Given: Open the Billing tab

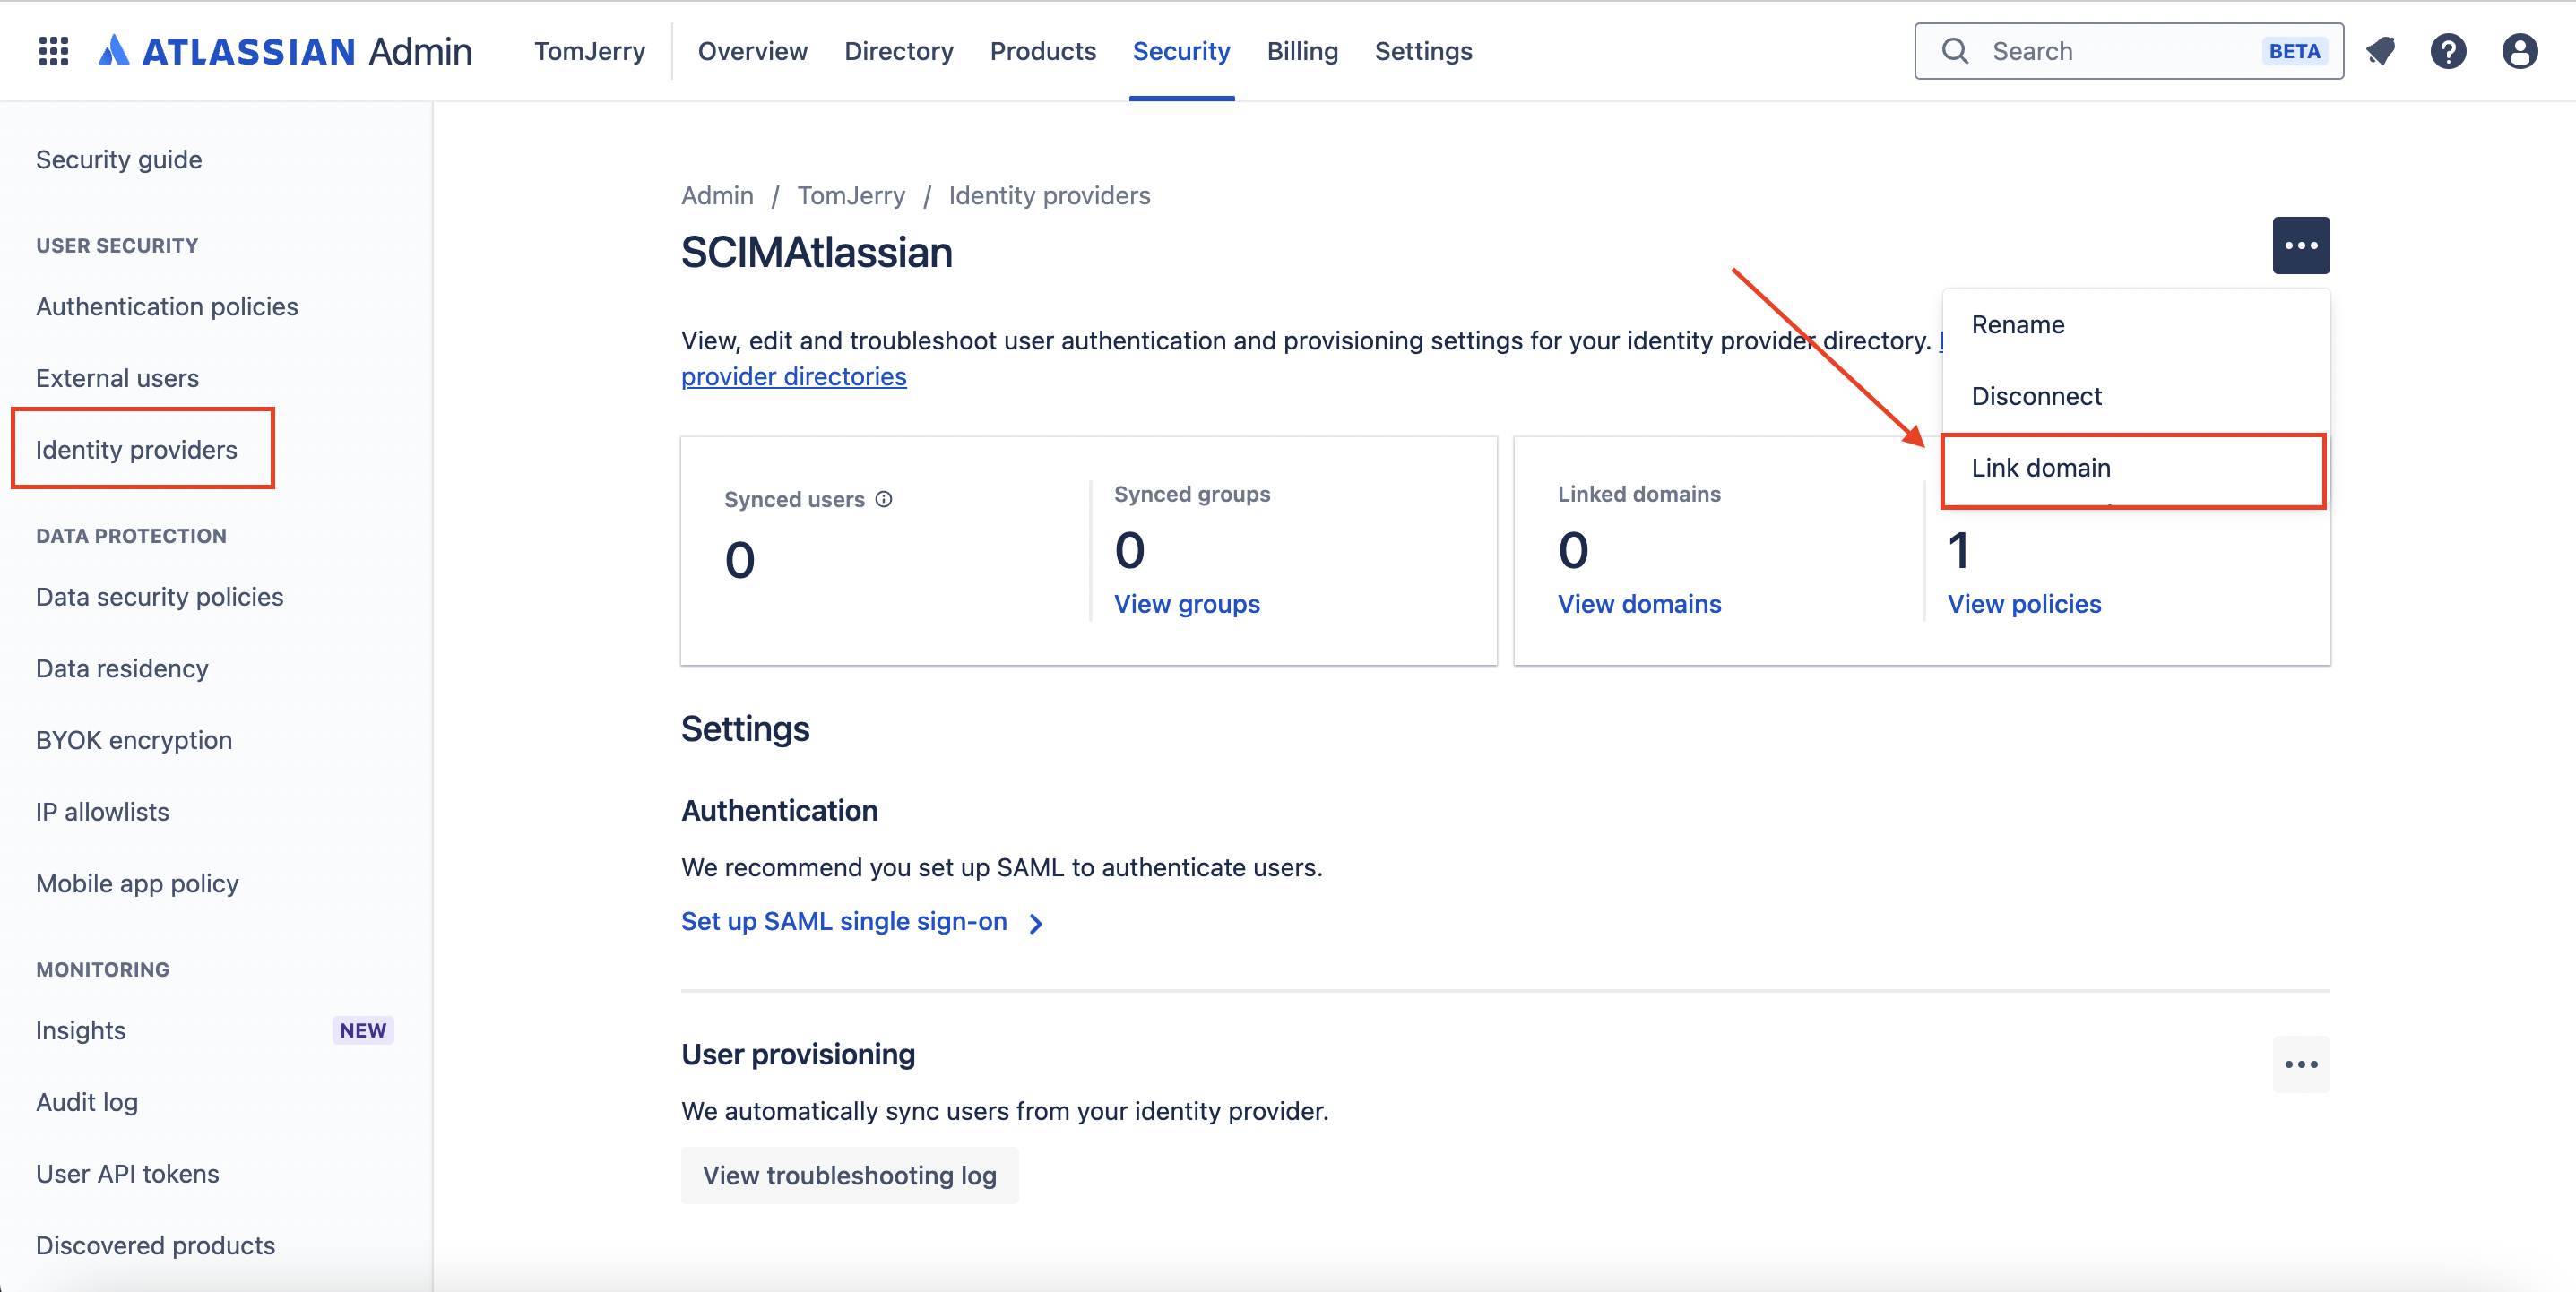Looking at the screenshot, I should 1302,51.
